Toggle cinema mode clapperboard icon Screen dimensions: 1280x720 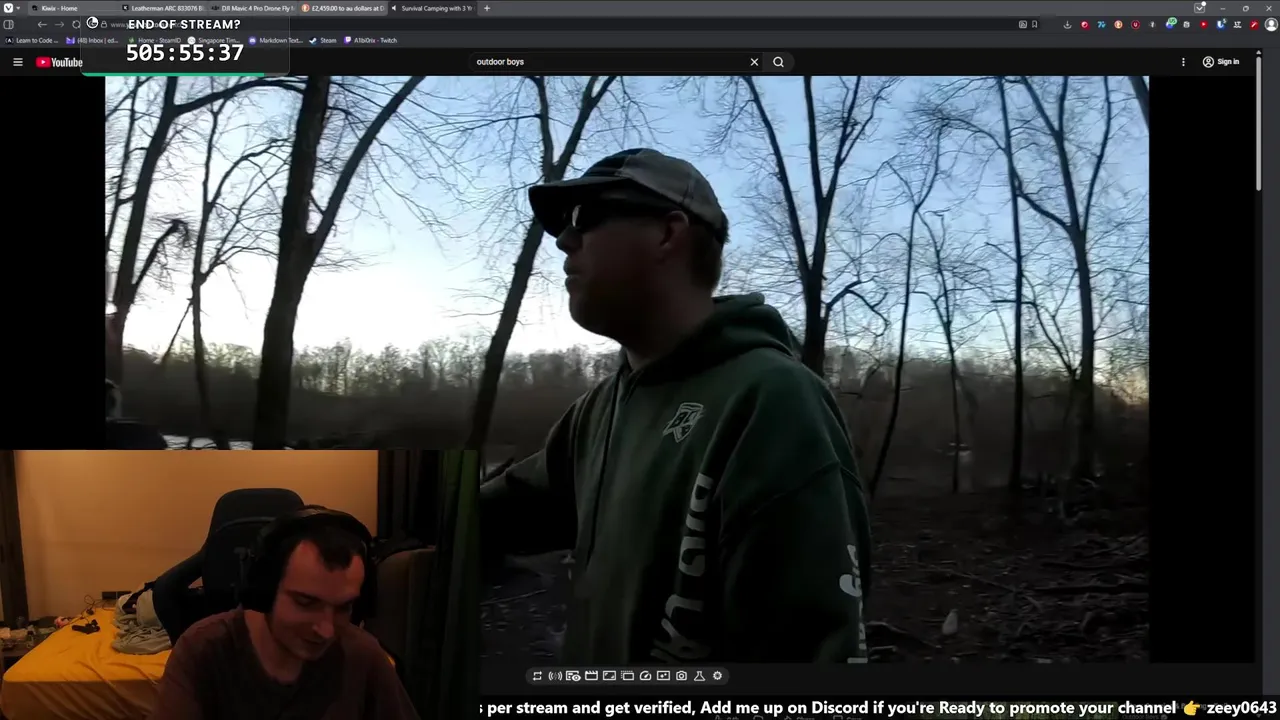point(591,676)
